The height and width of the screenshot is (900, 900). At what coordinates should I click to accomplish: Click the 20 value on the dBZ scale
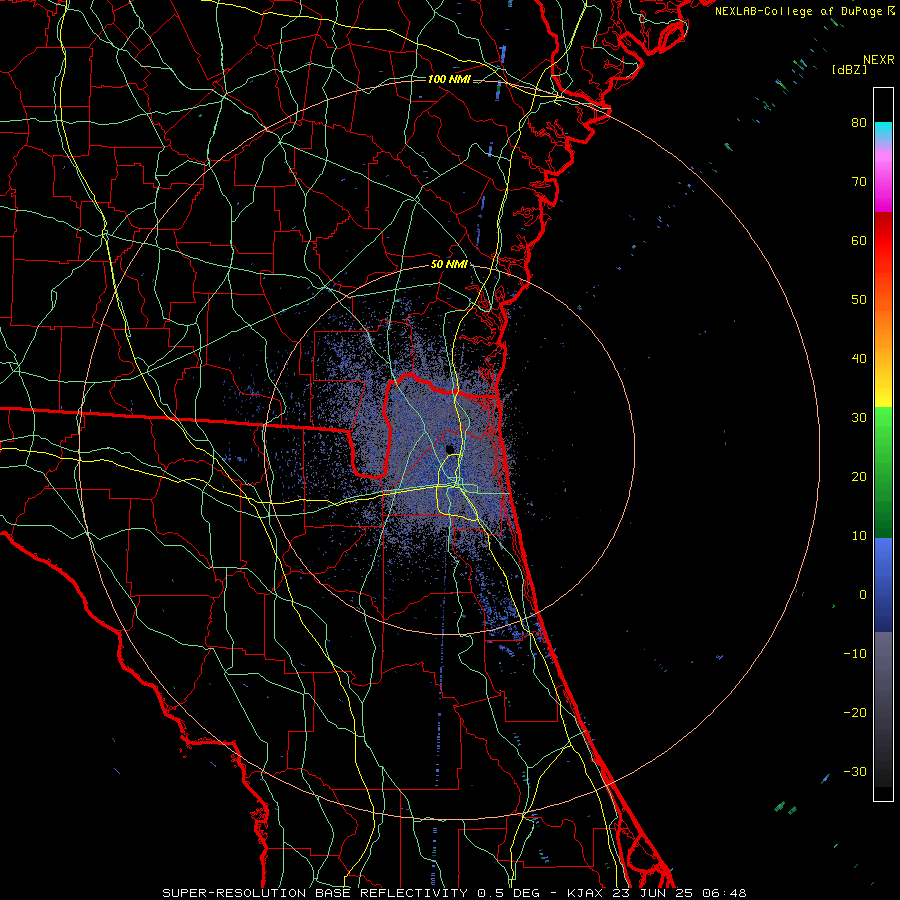click(x=859, y=476)
